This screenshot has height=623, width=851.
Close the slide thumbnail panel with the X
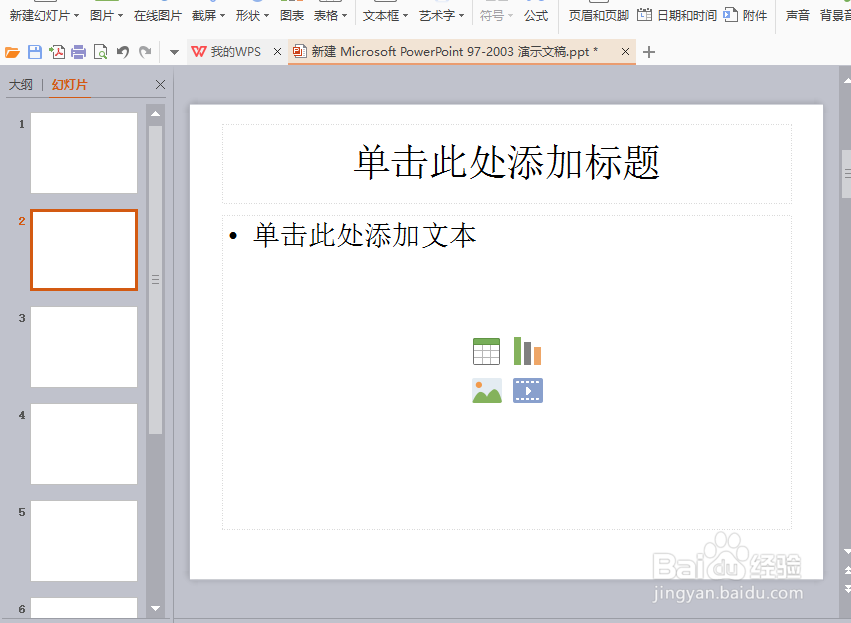point(160,84)
